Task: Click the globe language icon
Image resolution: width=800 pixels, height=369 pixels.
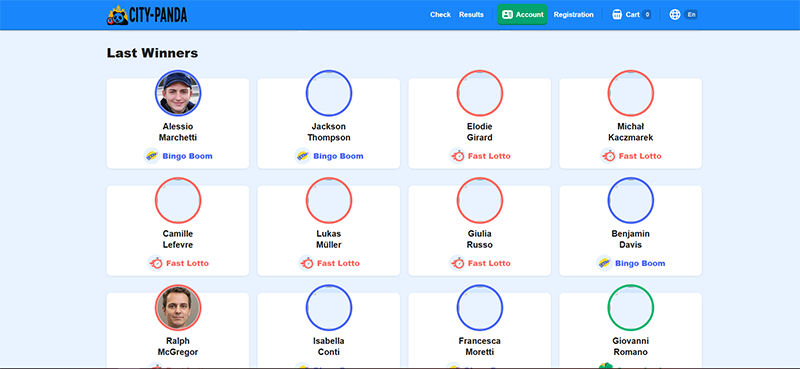Action: click(675, 15)
